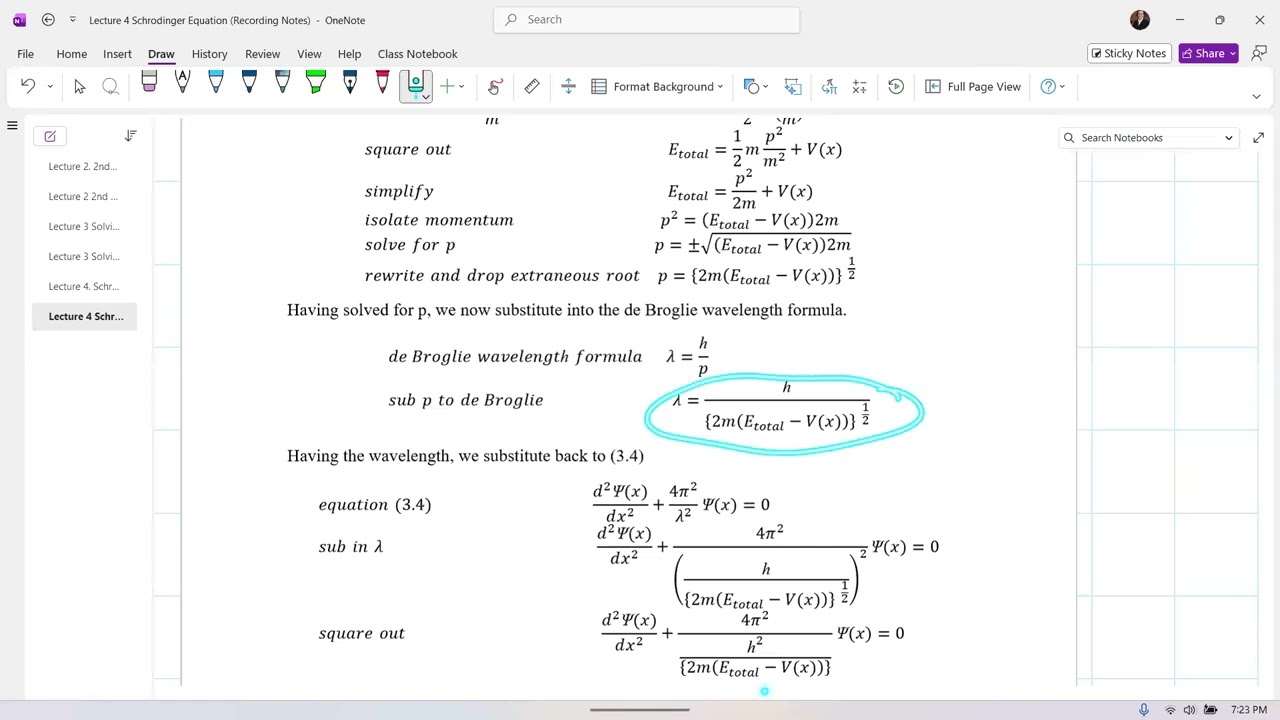Open the undo history dropdown arrow
The width and height of the screenshot is (1280, 720).
tap(50, 87)
